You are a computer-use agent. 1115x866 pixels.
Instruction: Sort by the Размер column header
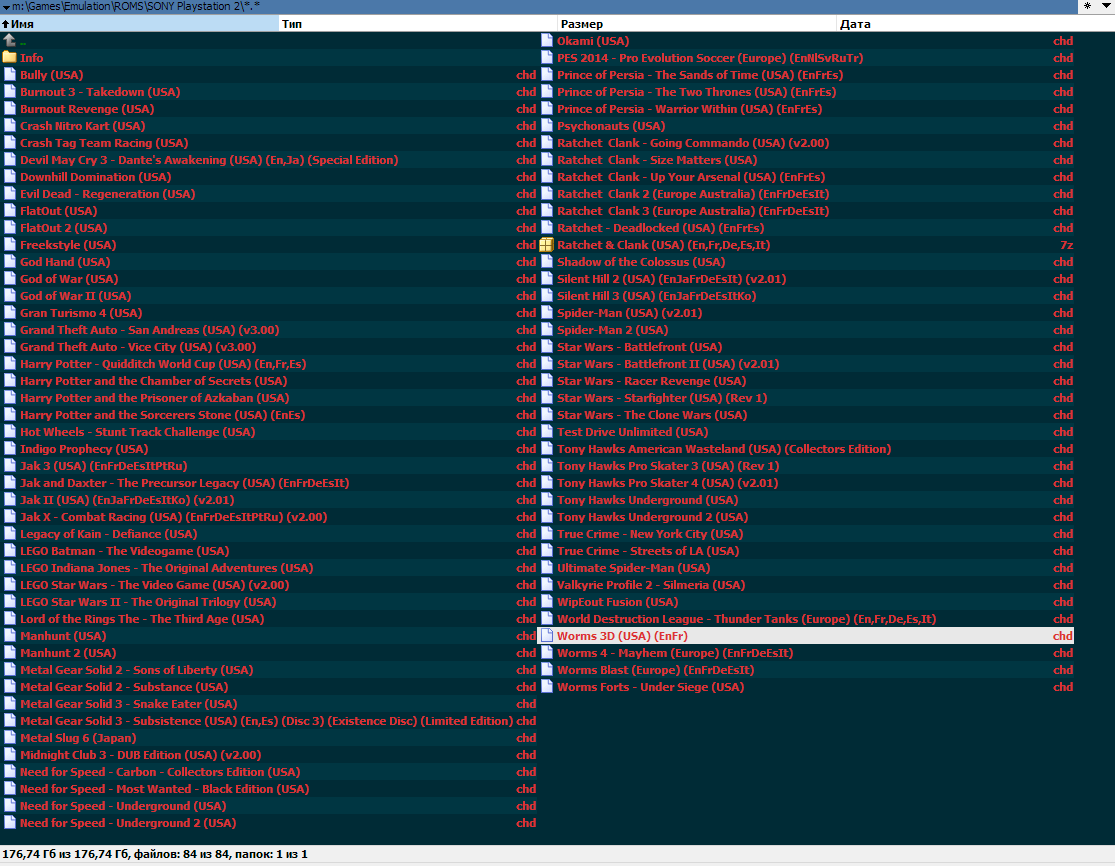point(697,23)
